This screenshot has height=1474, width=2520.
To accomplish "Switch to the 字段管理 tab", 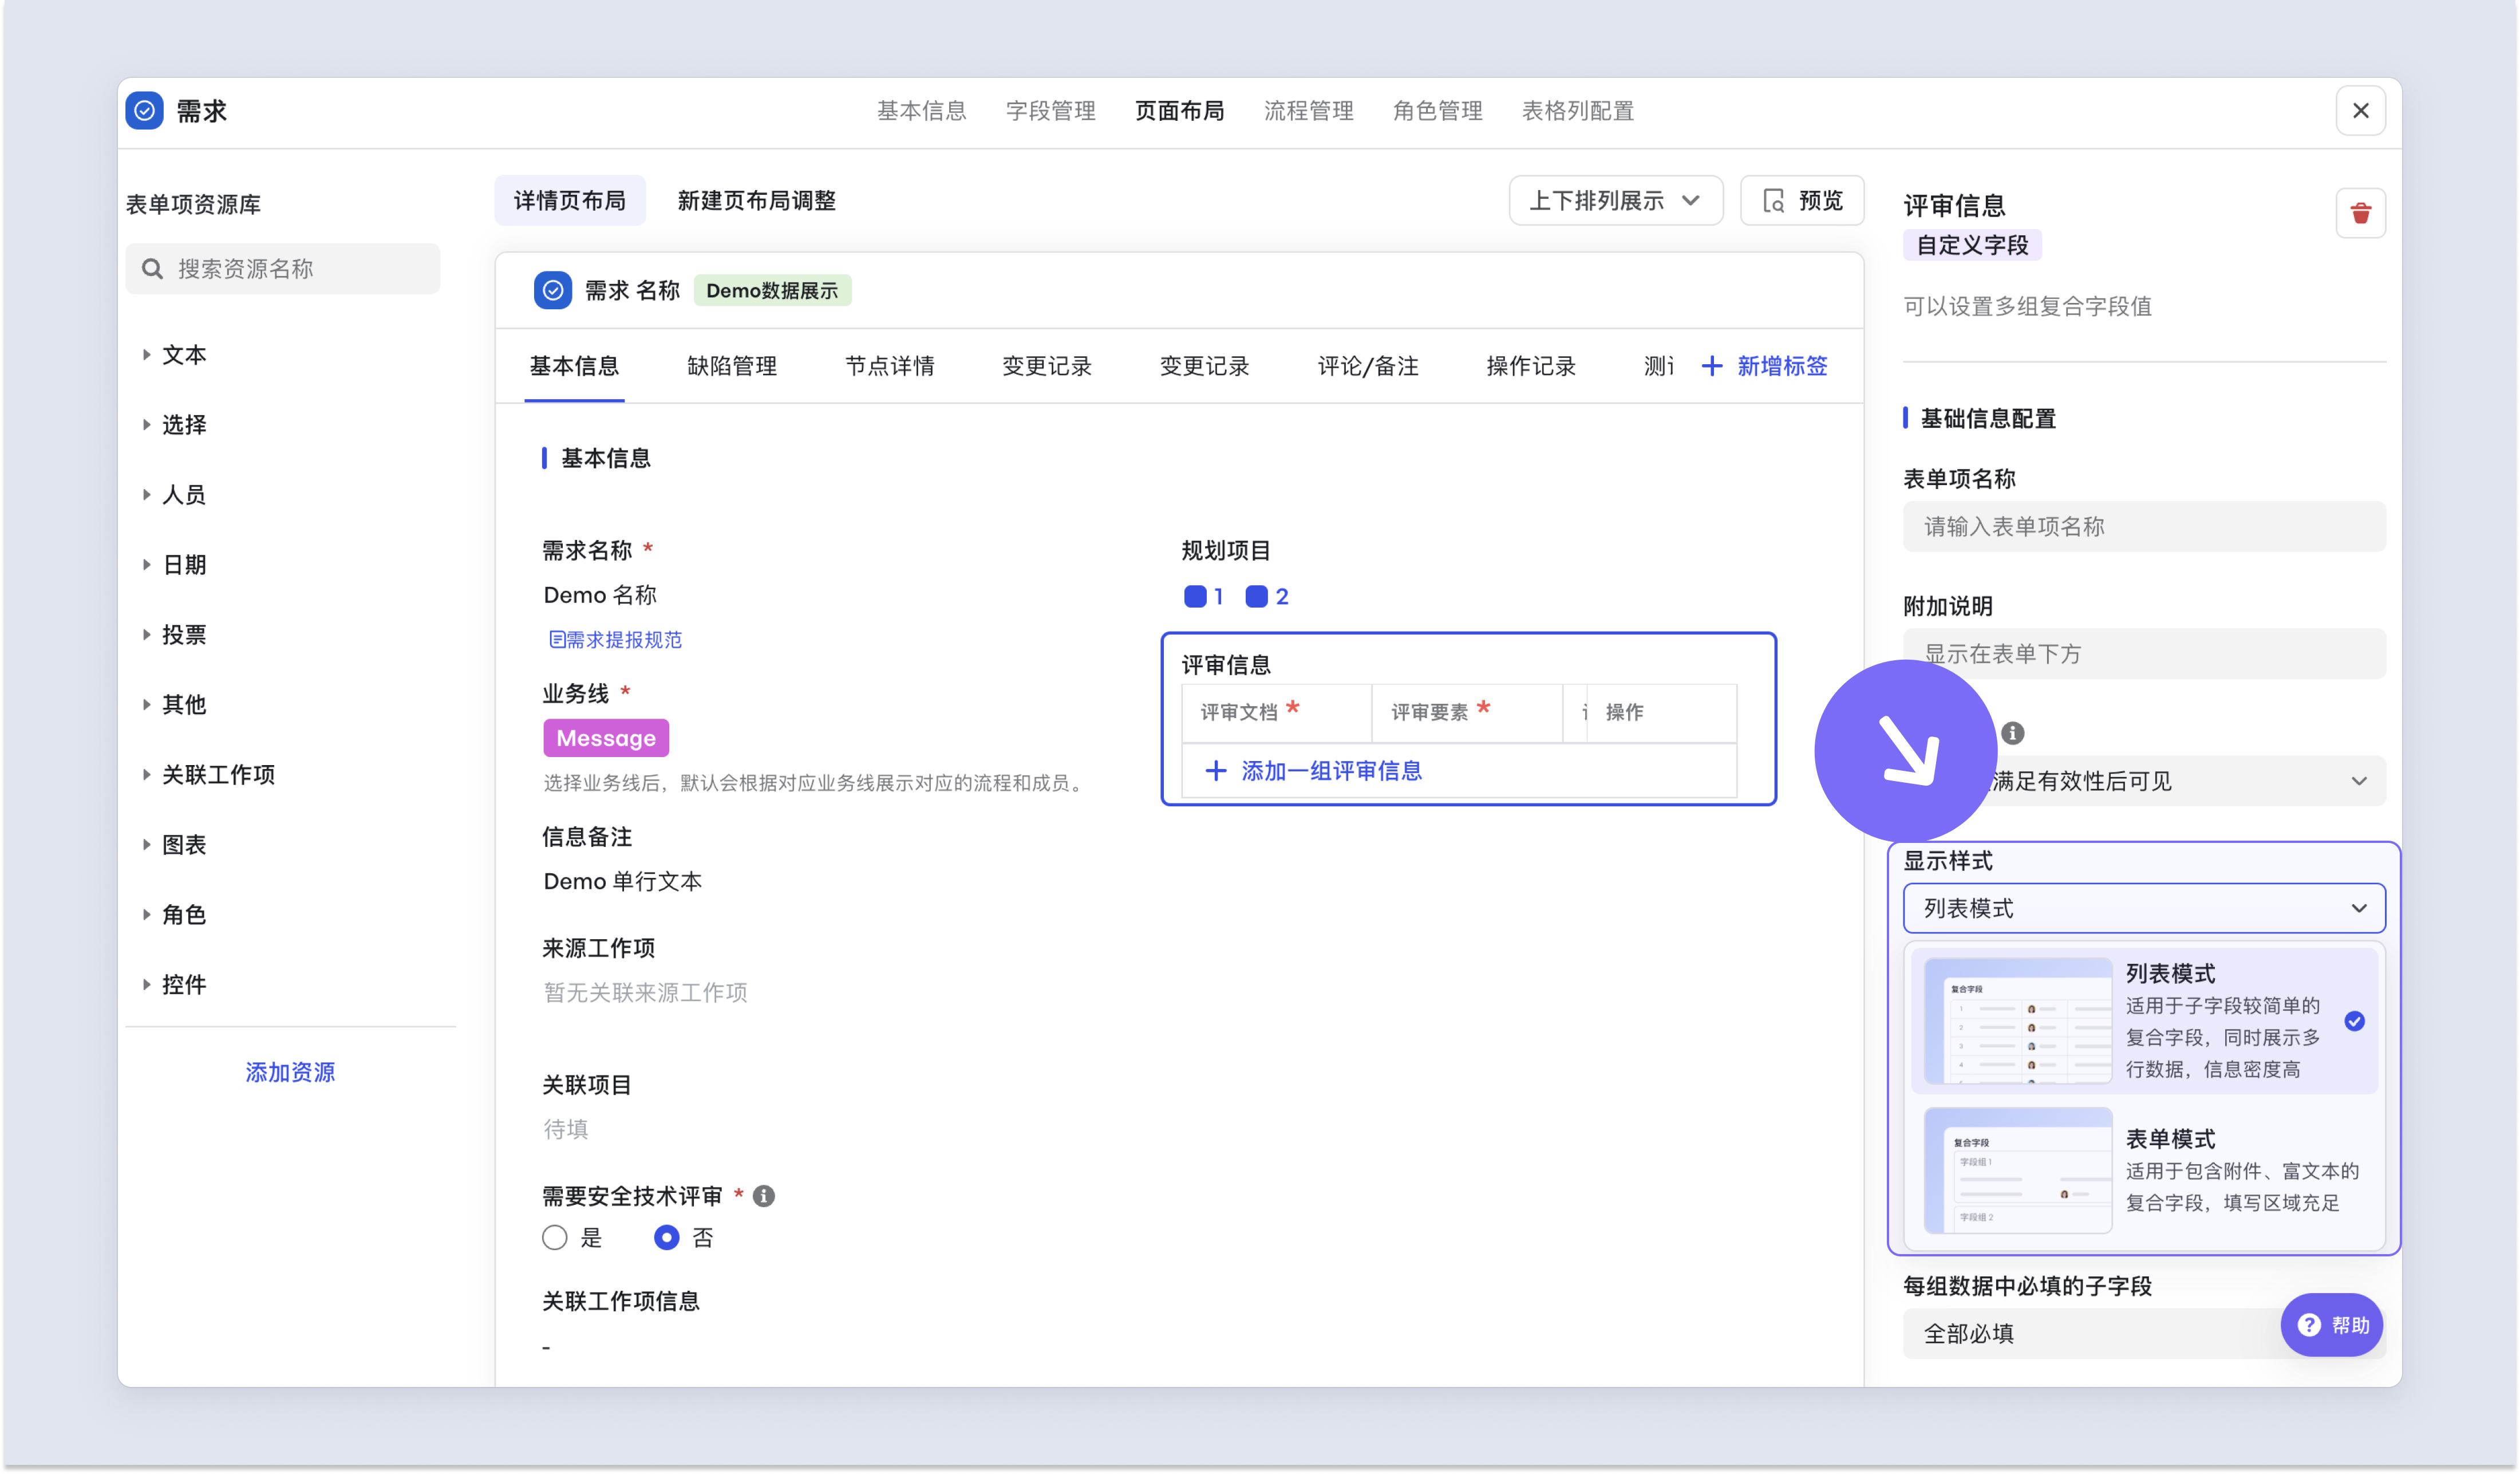I will [1051, 111].
